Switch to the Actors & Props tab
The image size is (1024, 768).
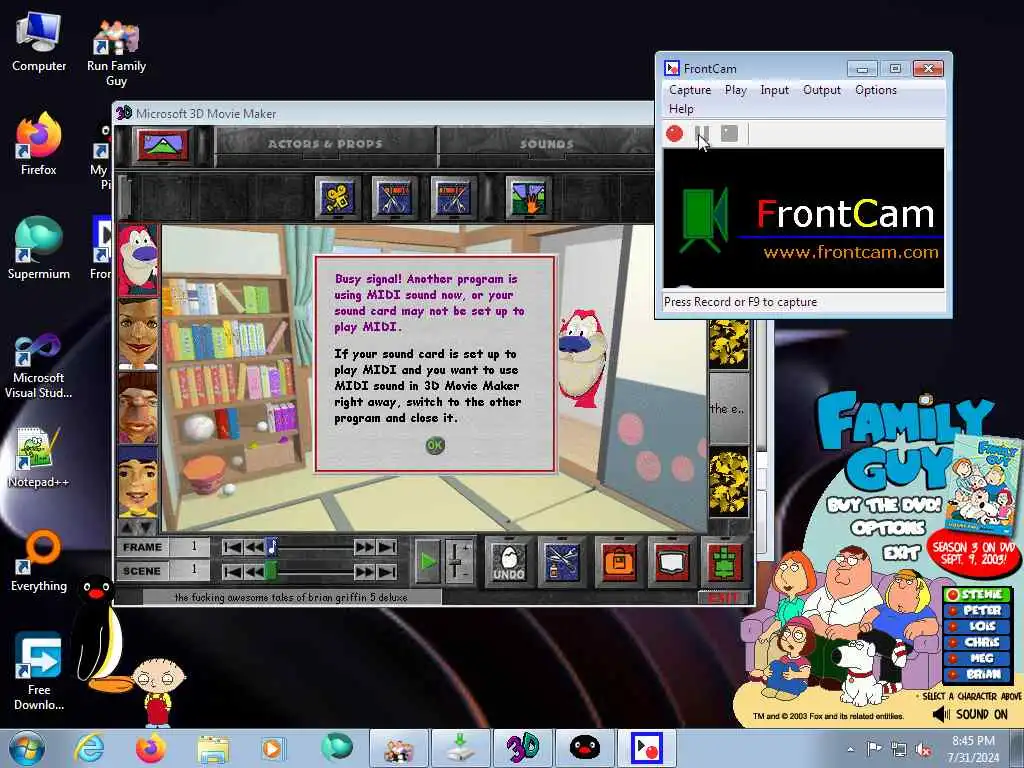(325, 144)
